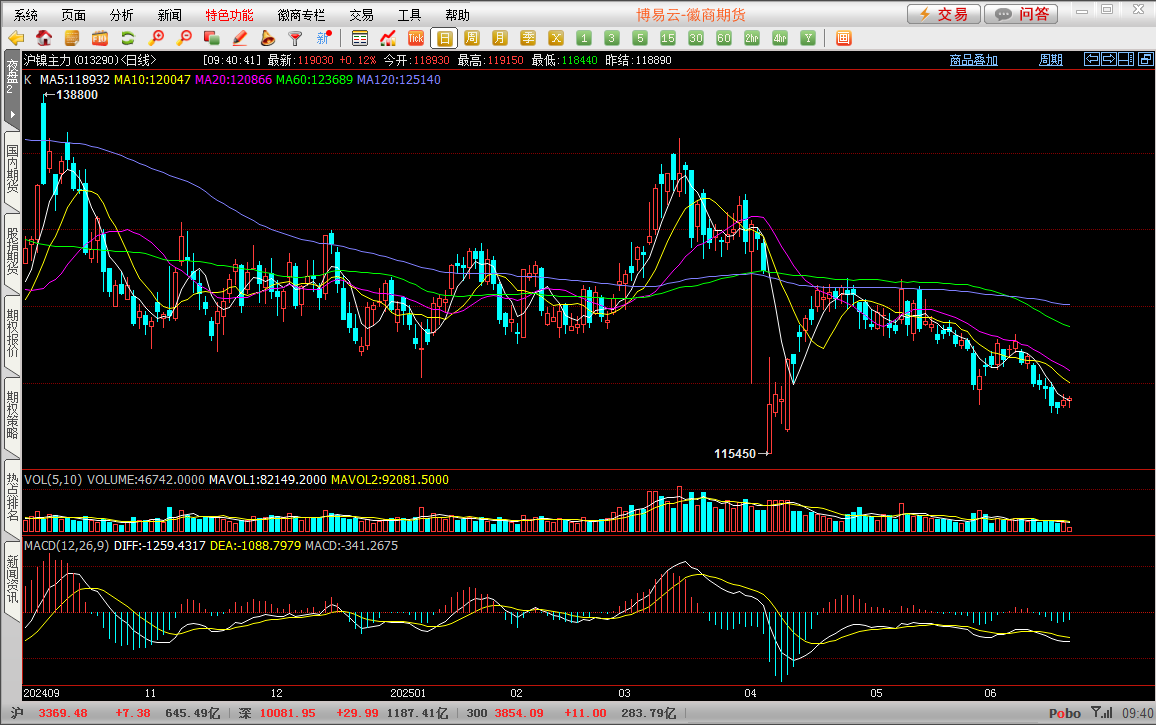Viewport: 1156px width, 725px height.
Task: Select the 国内期货 side tab
Action: tap(12, 169)
